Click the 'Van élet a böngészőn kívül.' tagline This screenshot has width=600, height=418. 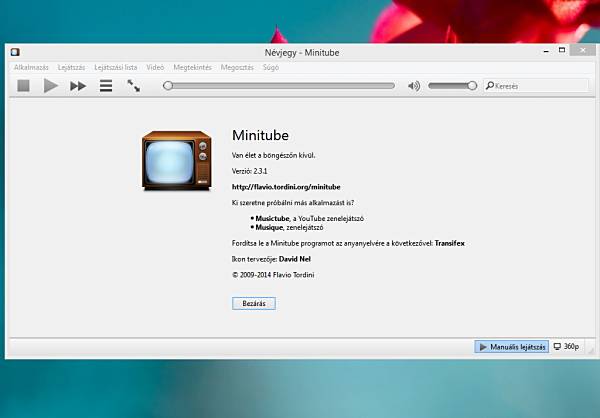click(x=273, y=155)
